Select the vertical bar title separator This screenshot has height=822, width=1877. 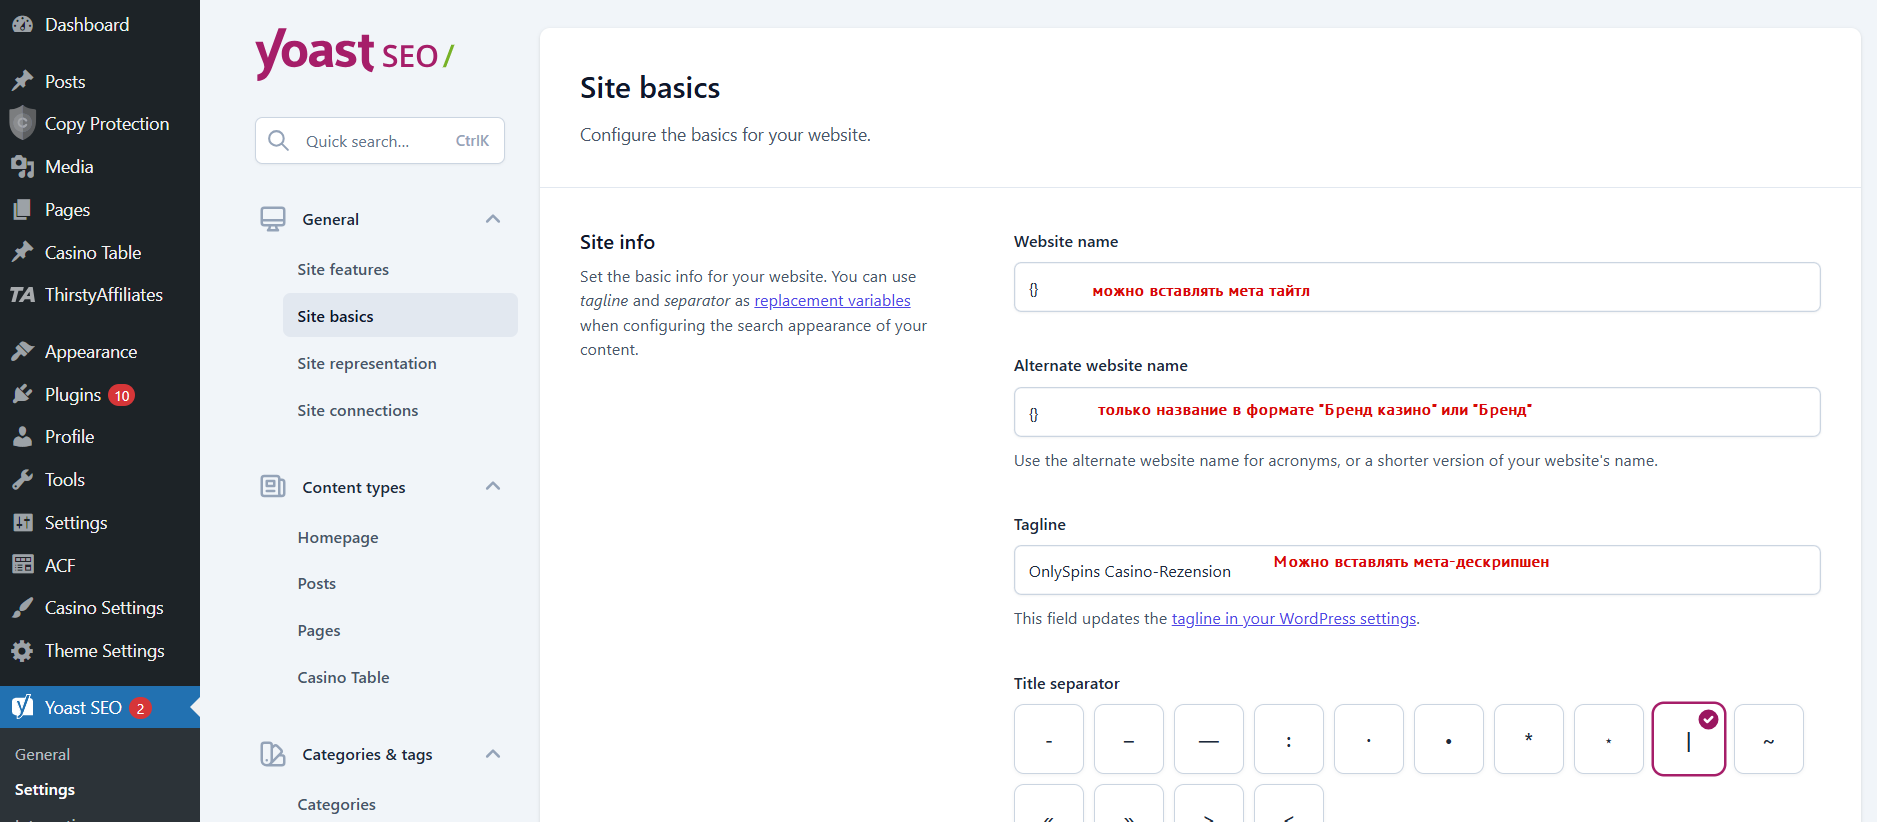1688,740
